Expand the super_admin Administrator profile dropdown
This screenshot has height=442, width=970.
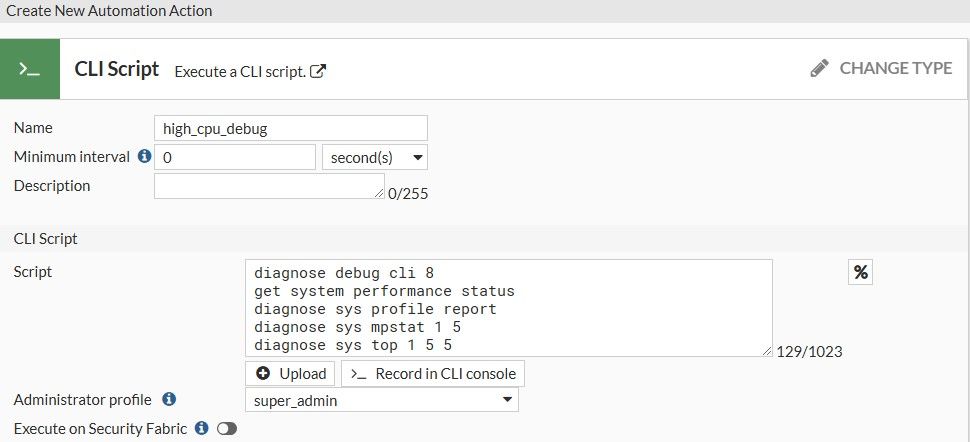click(x=381, y=400)
